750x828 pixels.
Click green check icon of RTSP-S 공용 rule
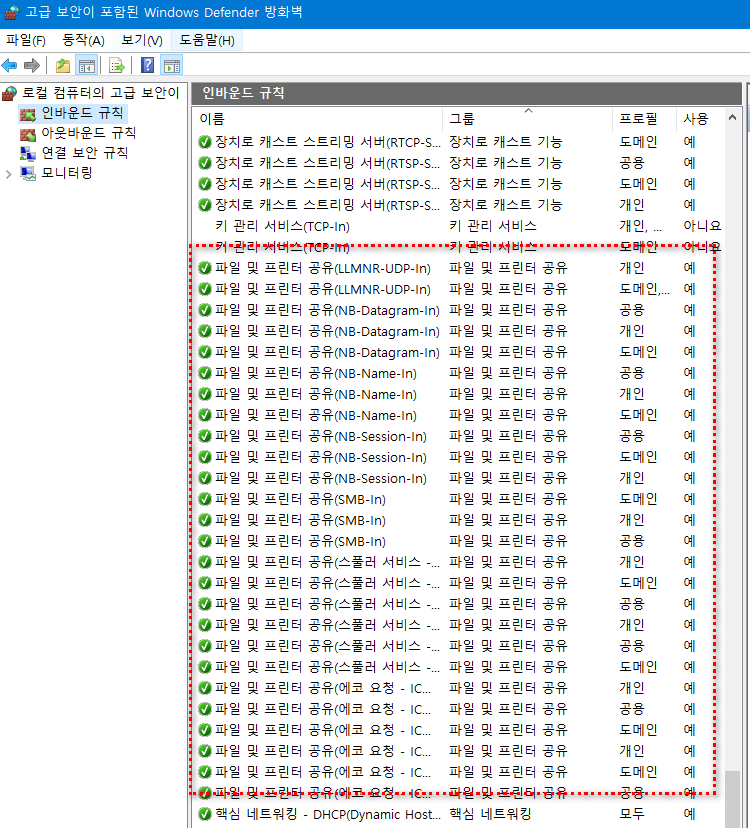(x=204, y=163)
